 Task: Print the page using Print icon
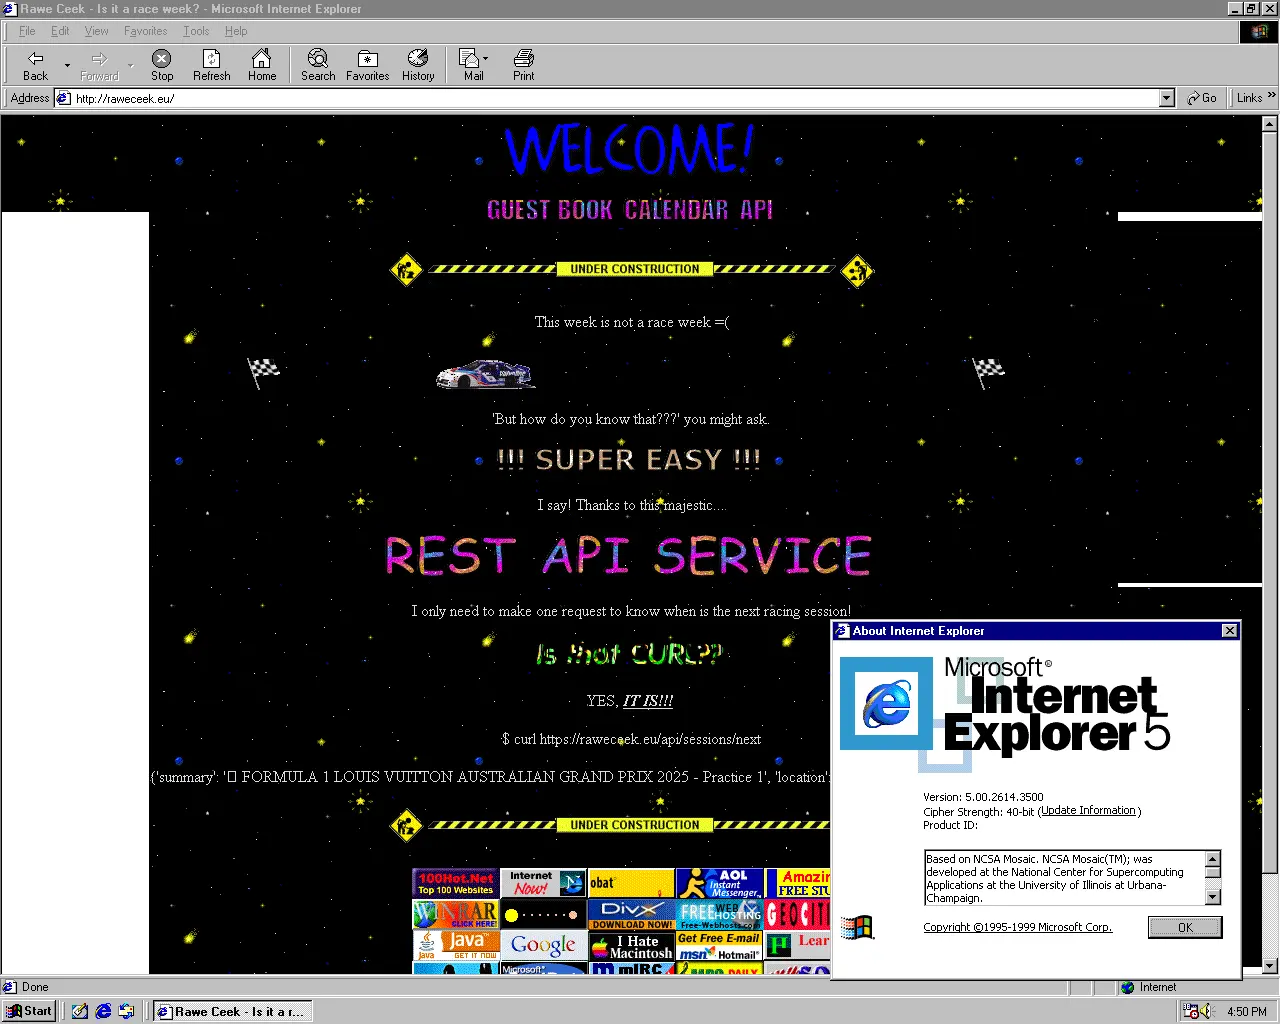point(523,65)
